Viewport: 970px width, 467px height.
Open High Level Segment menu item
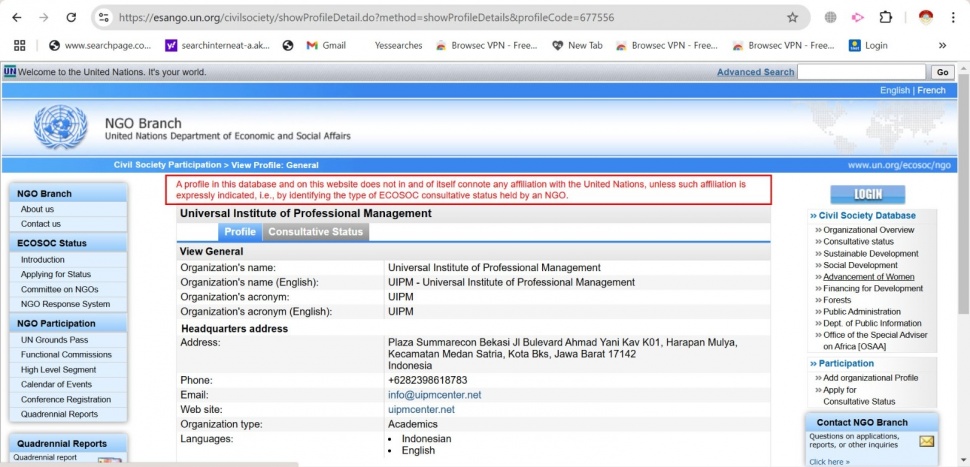(59, 370)
